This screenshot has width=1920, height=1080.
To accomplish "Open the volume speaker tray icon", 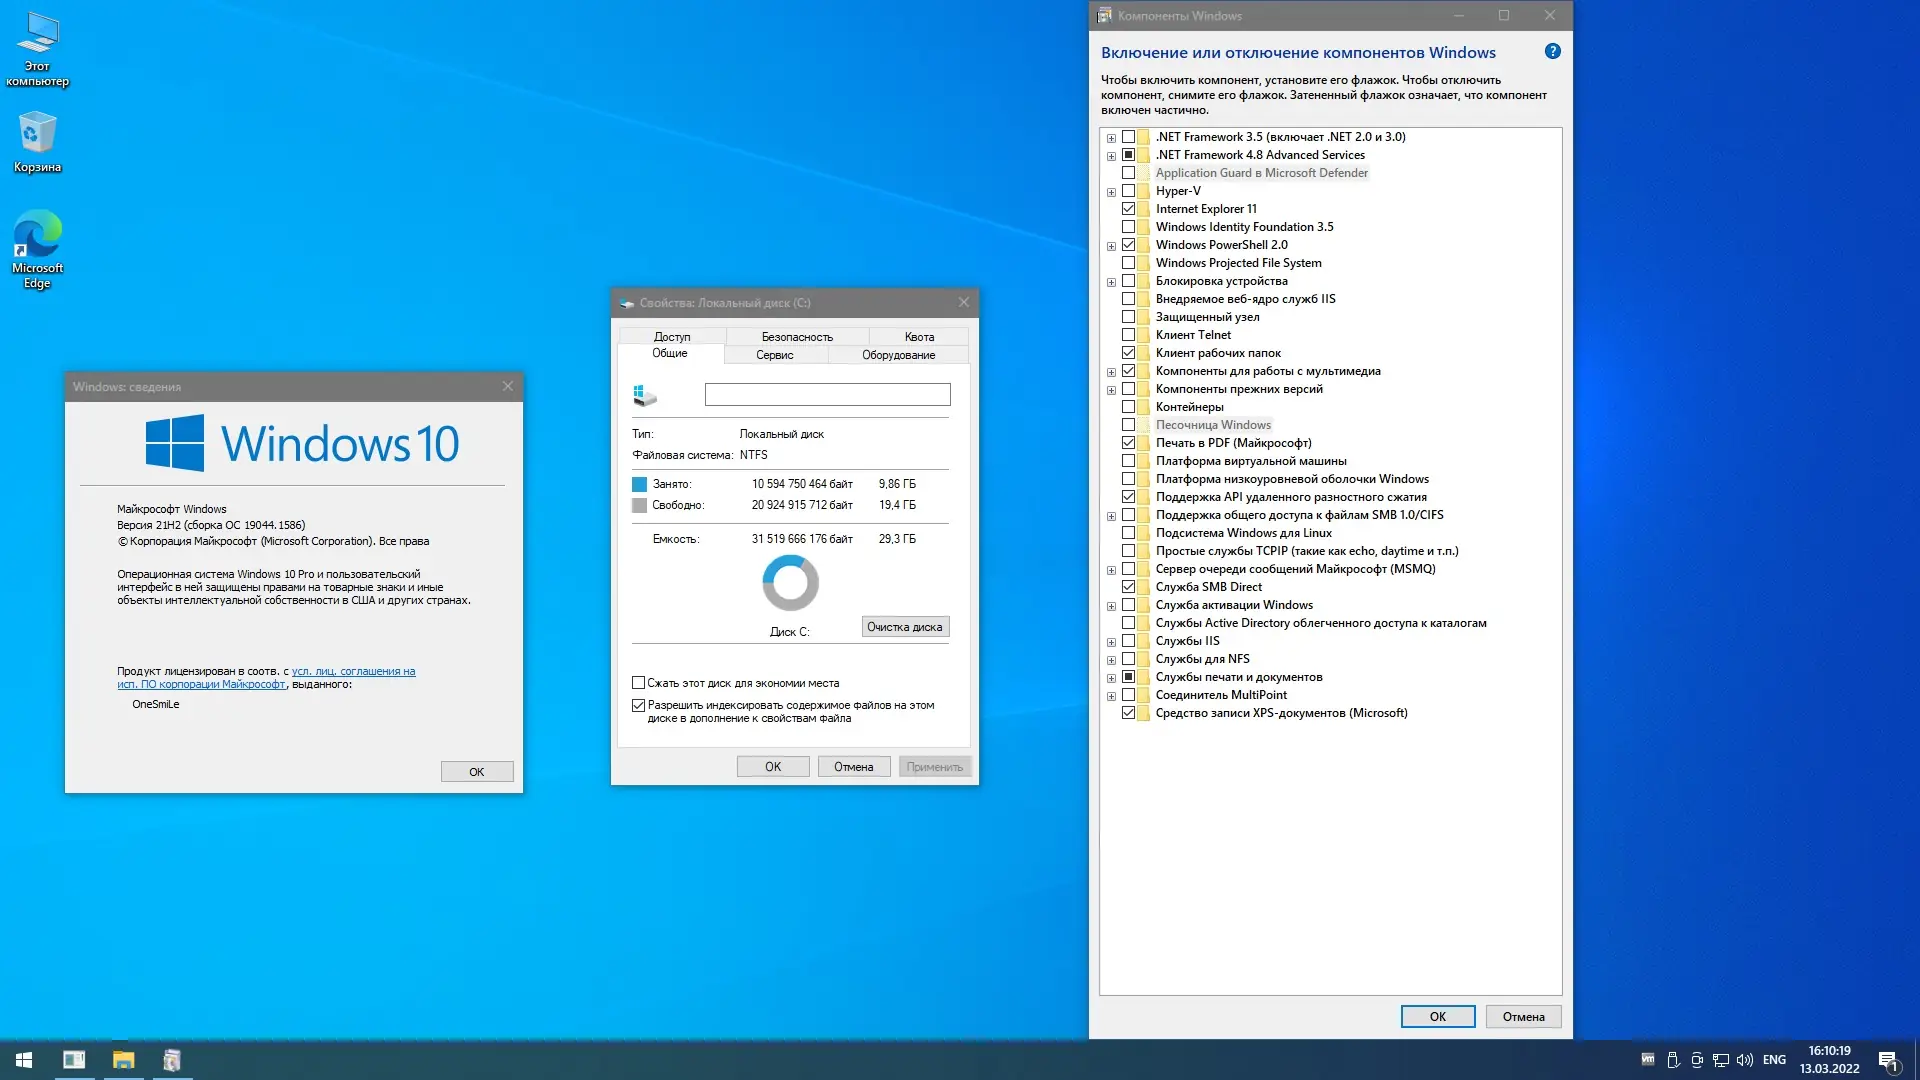I will tap(1745, 1060).
